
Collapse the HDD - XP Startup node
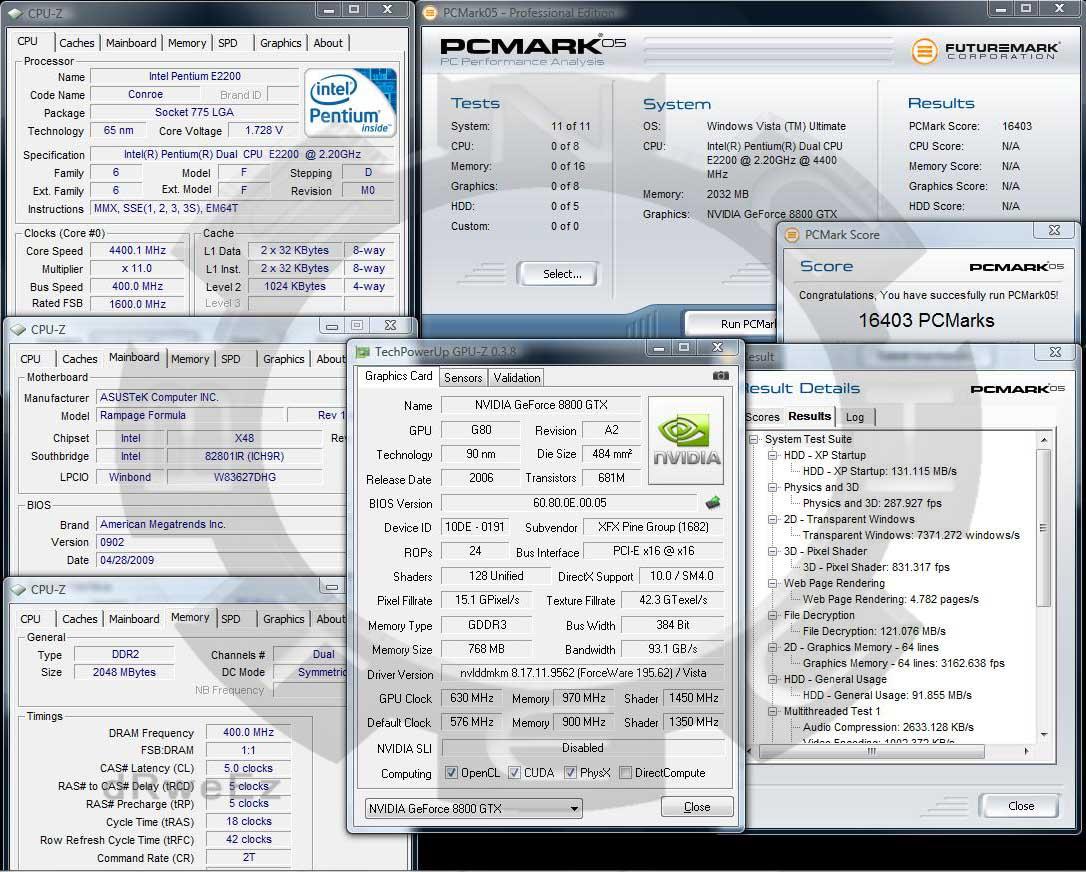click(x=773, y=455)
